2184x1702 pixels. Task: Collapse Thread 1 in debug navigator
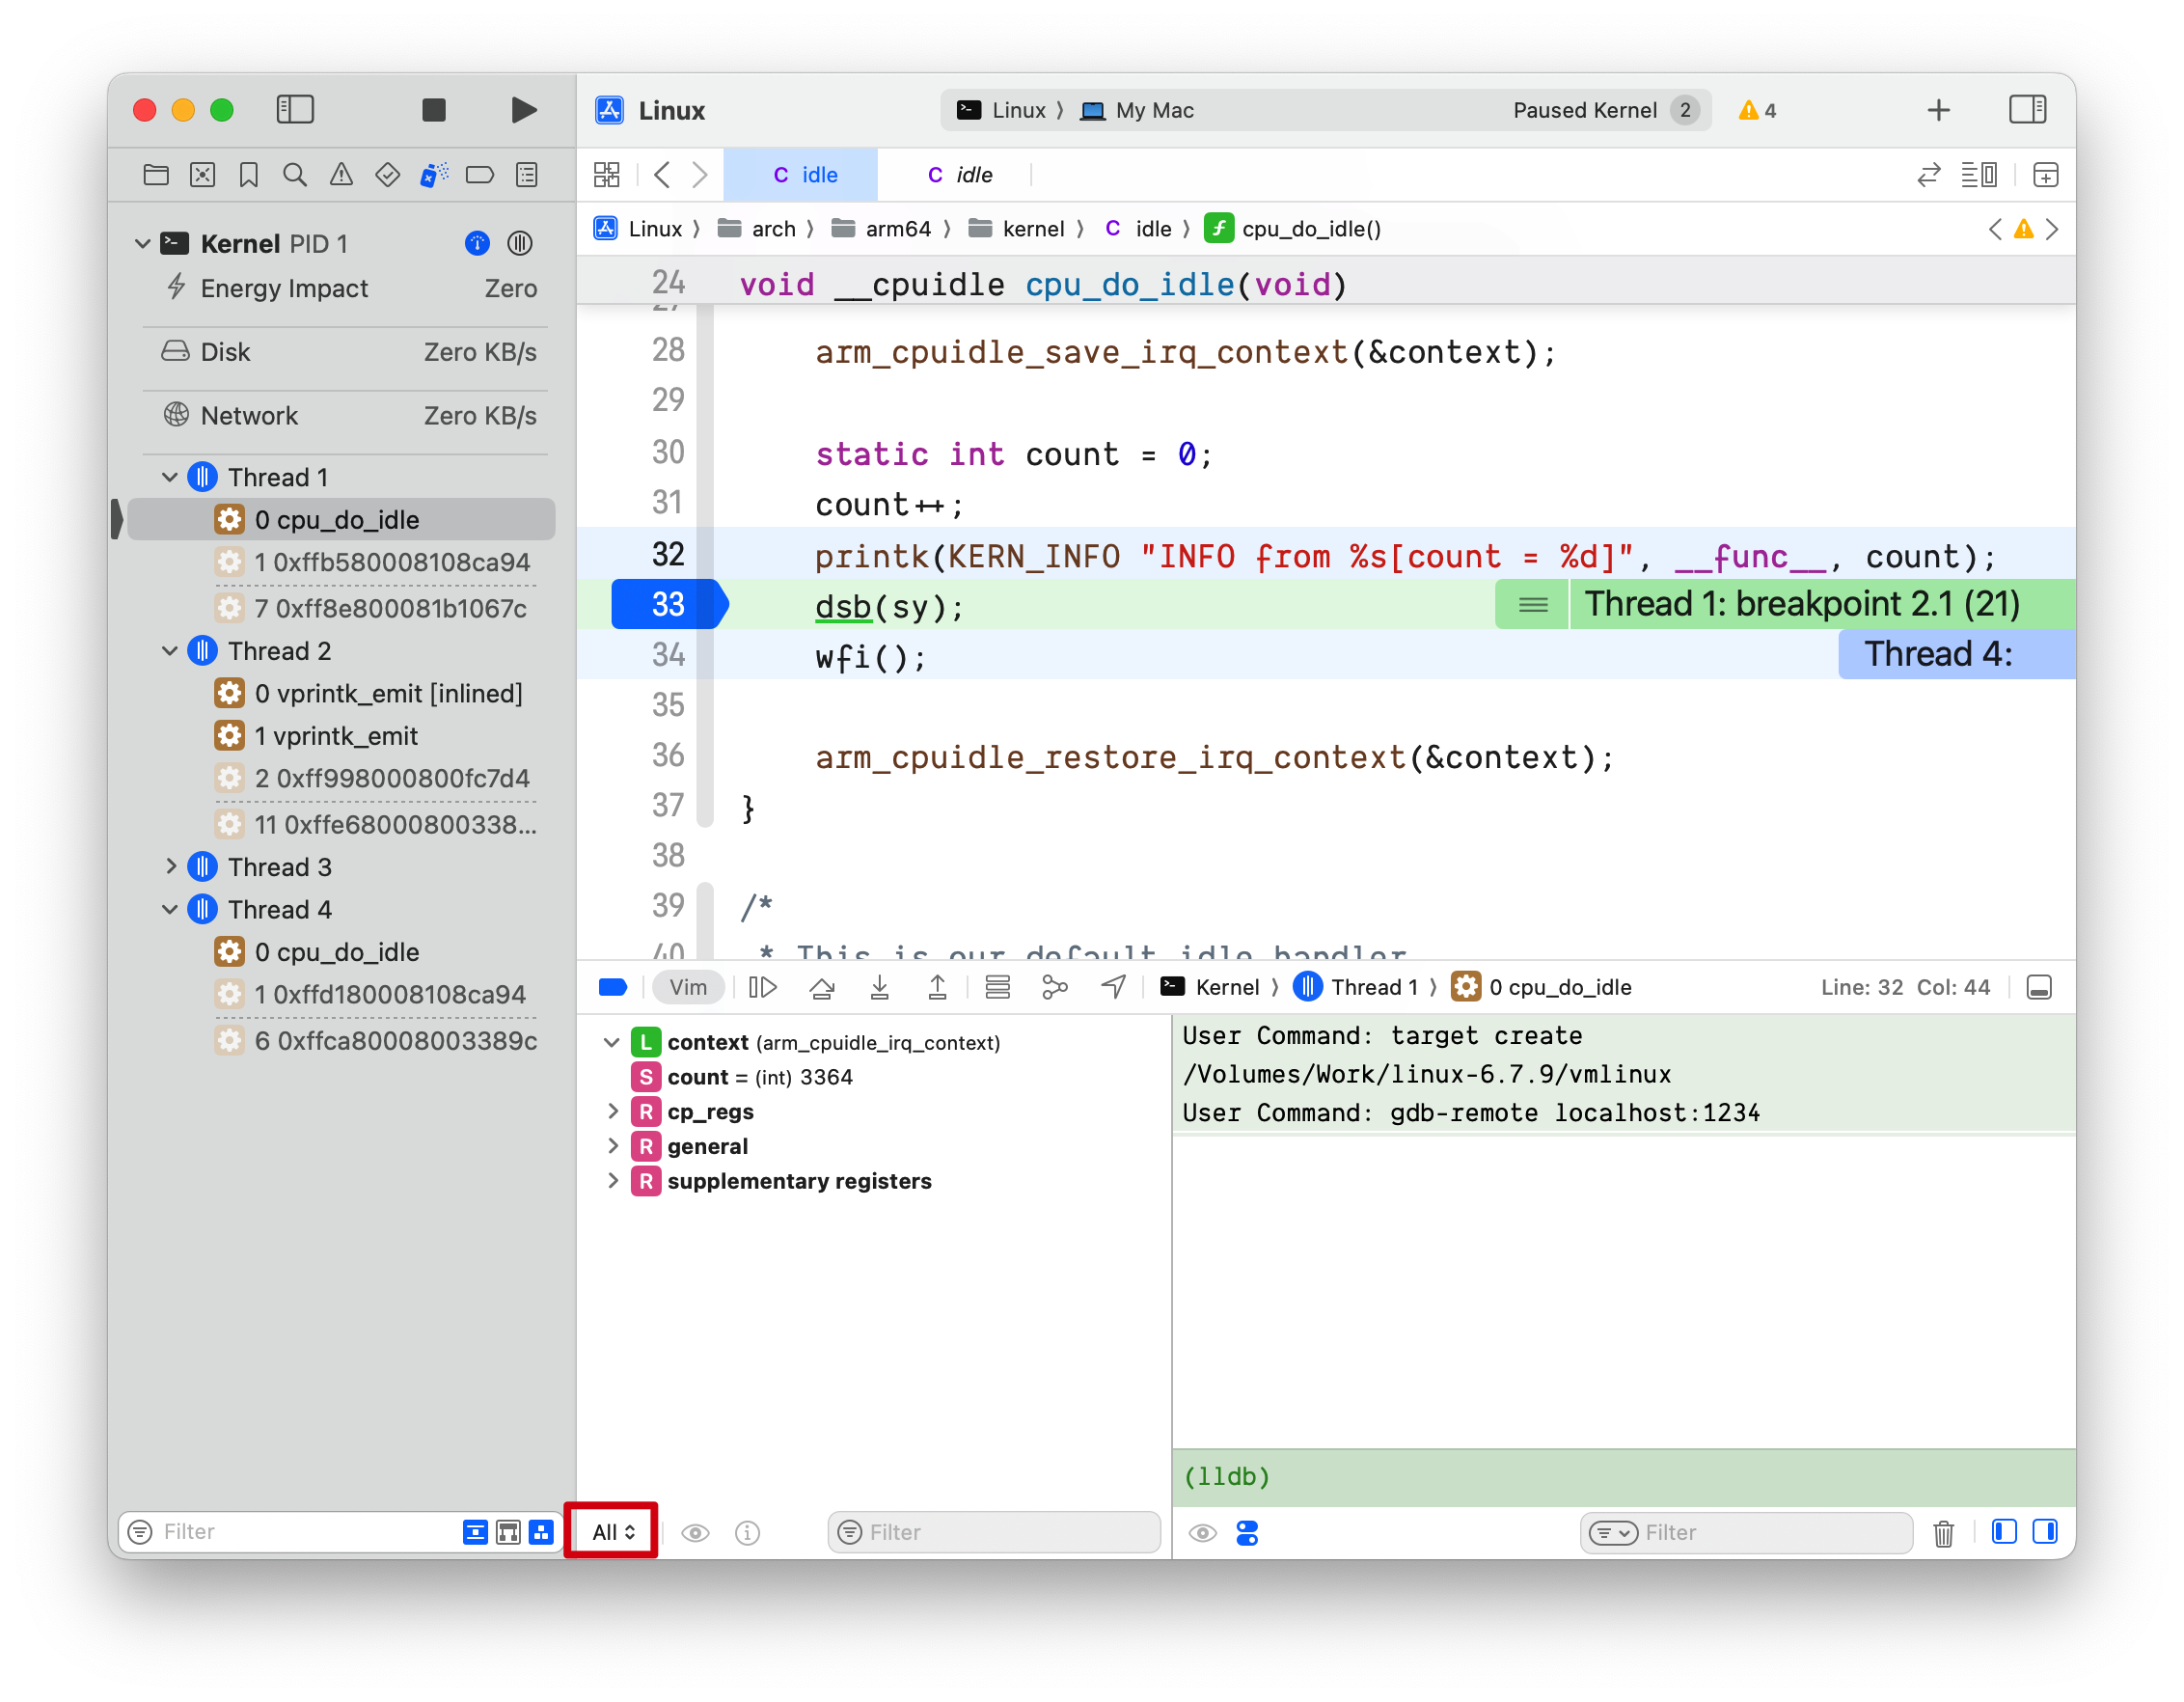point(170,478)
